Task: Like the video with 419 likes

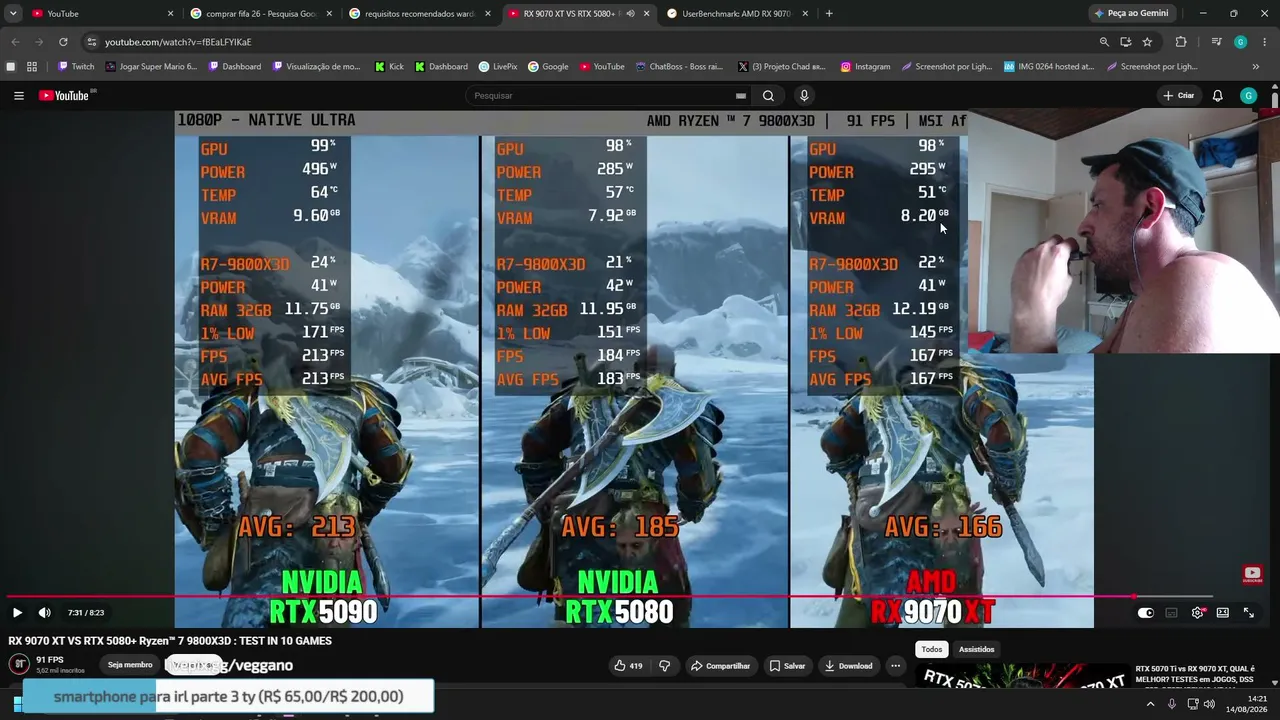Action: pyautogui.click(x=628, y=666)
